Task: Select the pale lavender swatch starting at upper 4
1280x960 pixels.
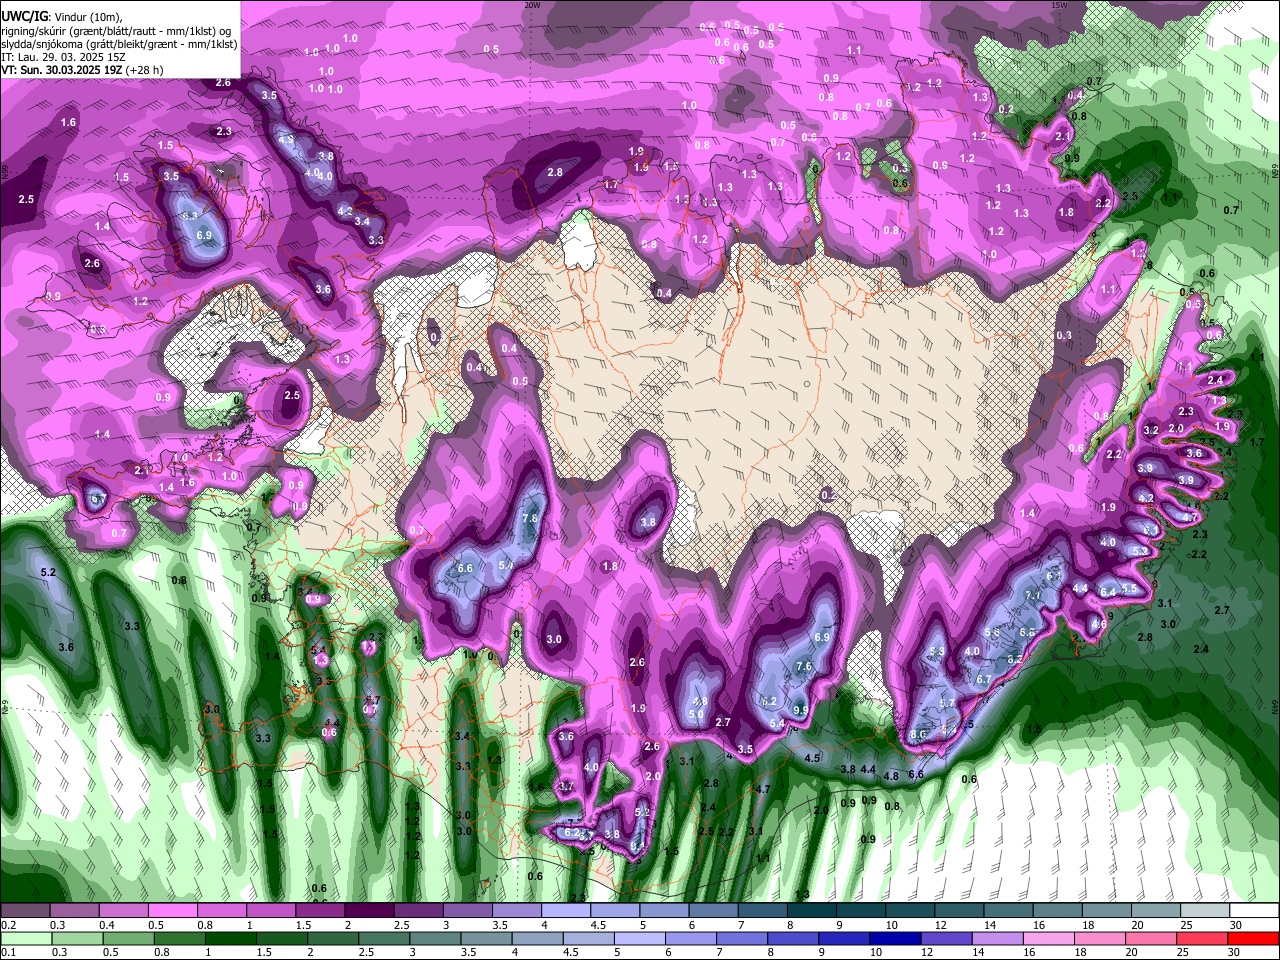Action: [566, 911]
